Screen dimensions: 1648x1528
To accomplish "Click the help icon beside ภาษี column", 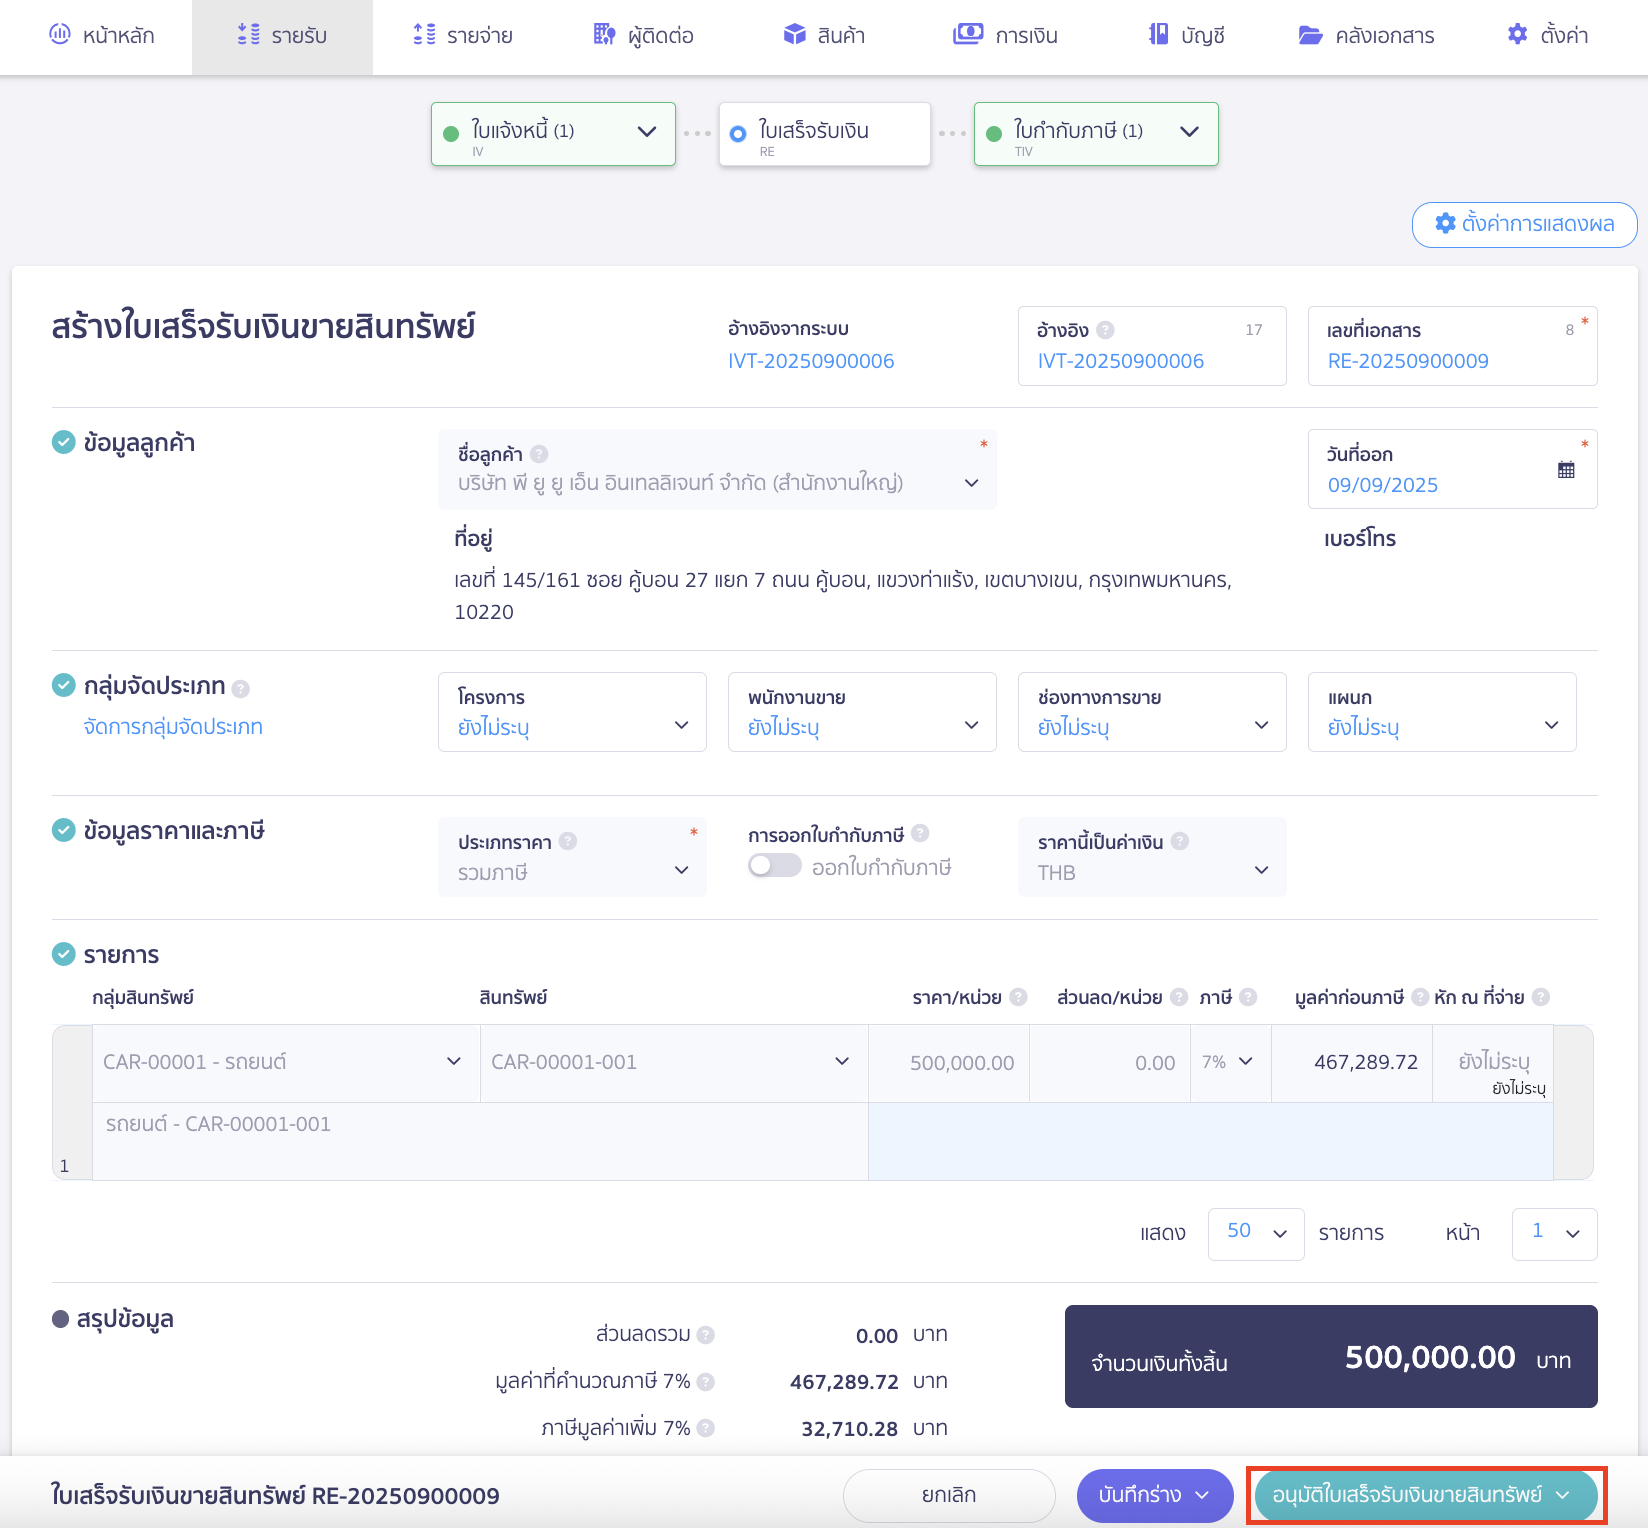I will [1248, 997].
